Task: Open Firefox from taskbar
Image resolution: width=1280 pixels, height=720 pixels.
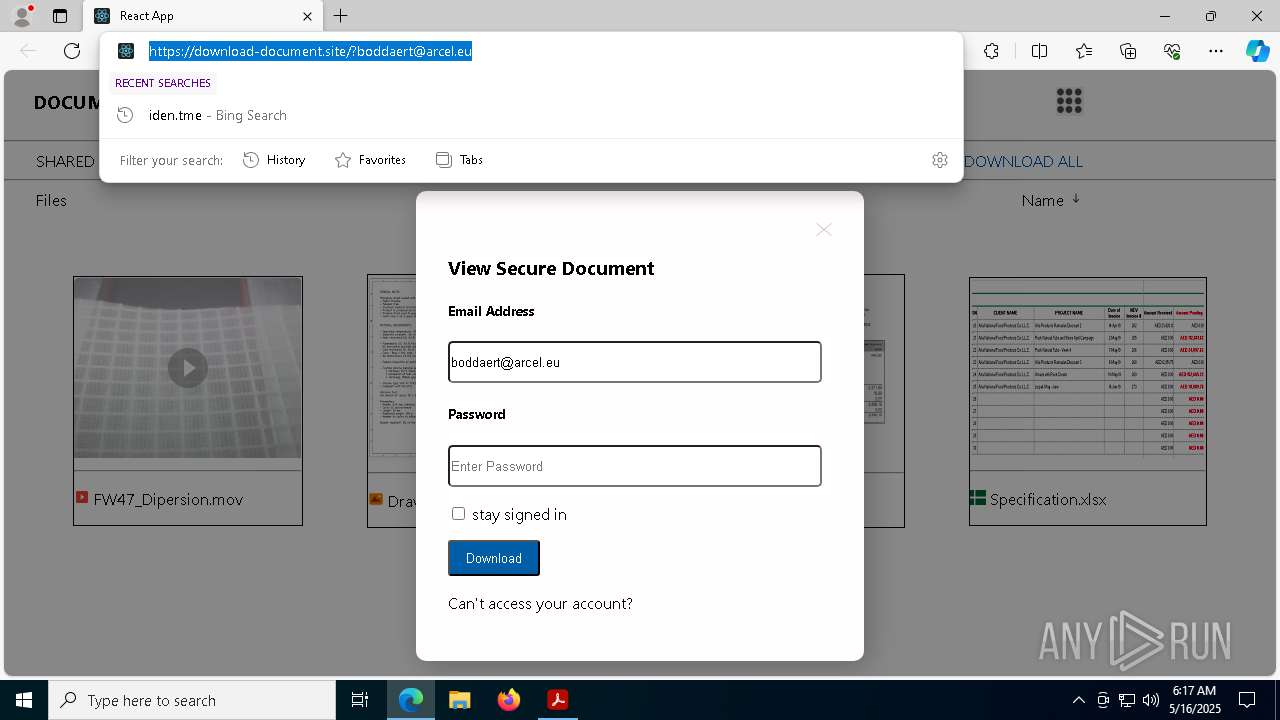Action: click(508, 700)
